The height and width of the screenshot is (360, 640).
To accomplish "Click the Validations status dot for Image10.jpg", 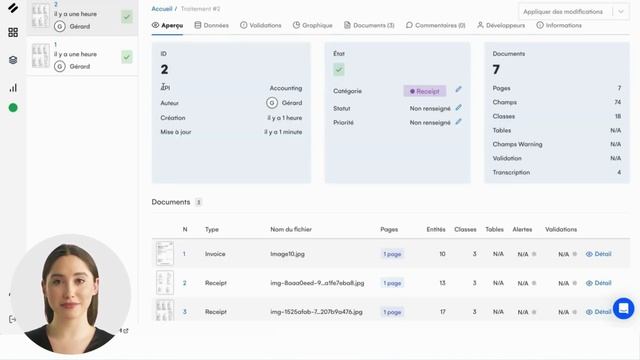I will point(575,254).
